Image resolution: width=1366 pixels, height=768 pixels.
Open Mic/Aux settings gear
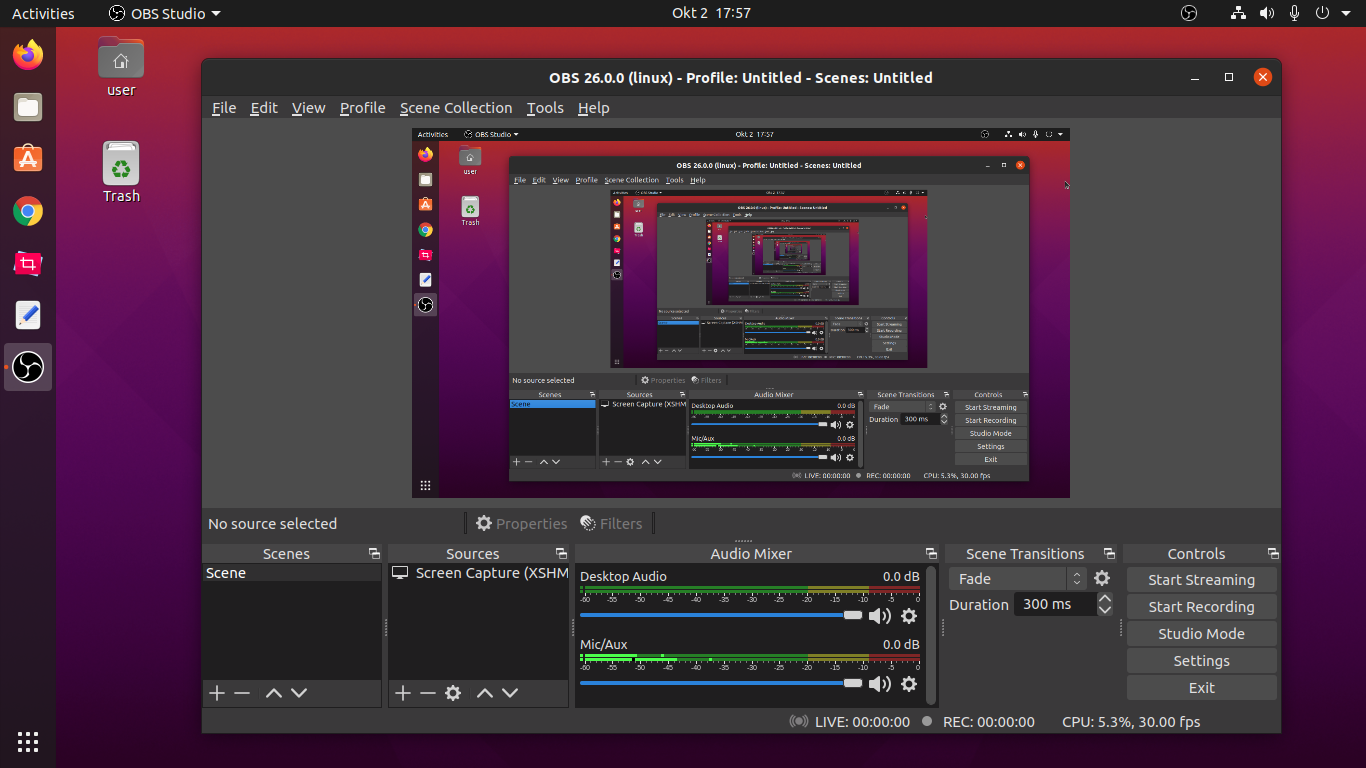[909, 684]
